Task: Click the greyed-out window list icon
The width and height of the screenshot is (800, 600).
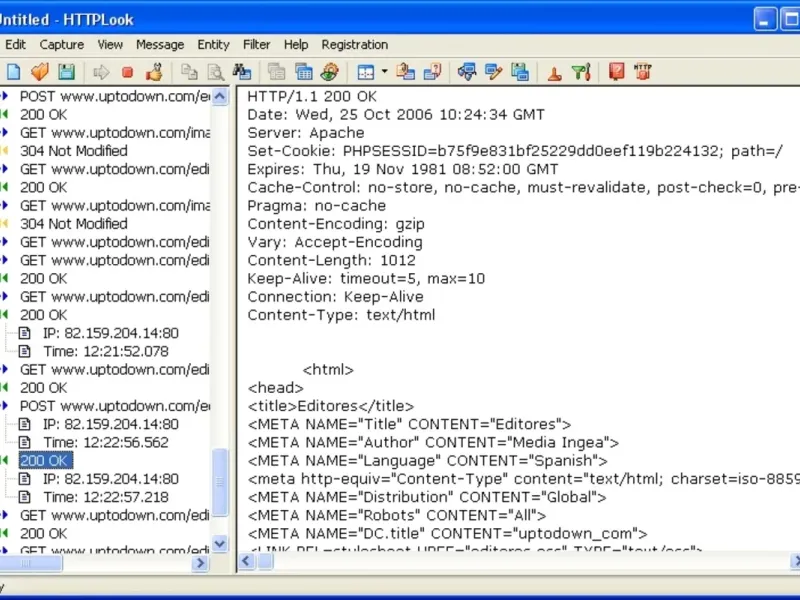Action: click(x=277, y=72)
